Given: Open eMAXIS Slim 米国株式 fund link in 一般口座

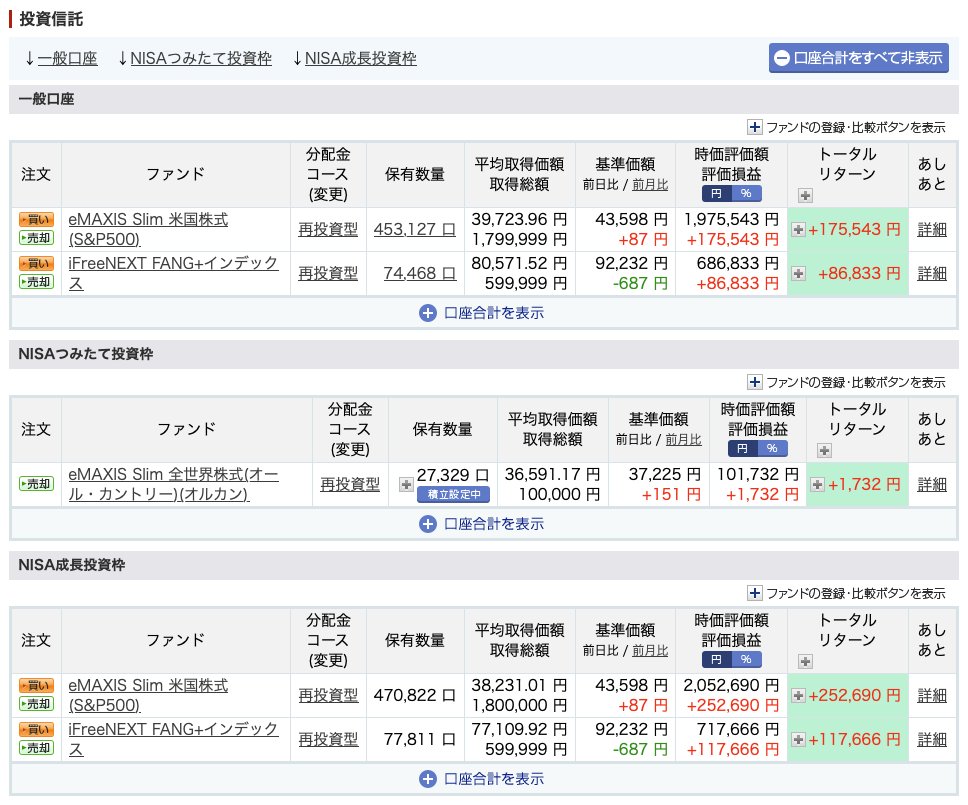Looking at the screenshot, I should [x=148, y=229].
